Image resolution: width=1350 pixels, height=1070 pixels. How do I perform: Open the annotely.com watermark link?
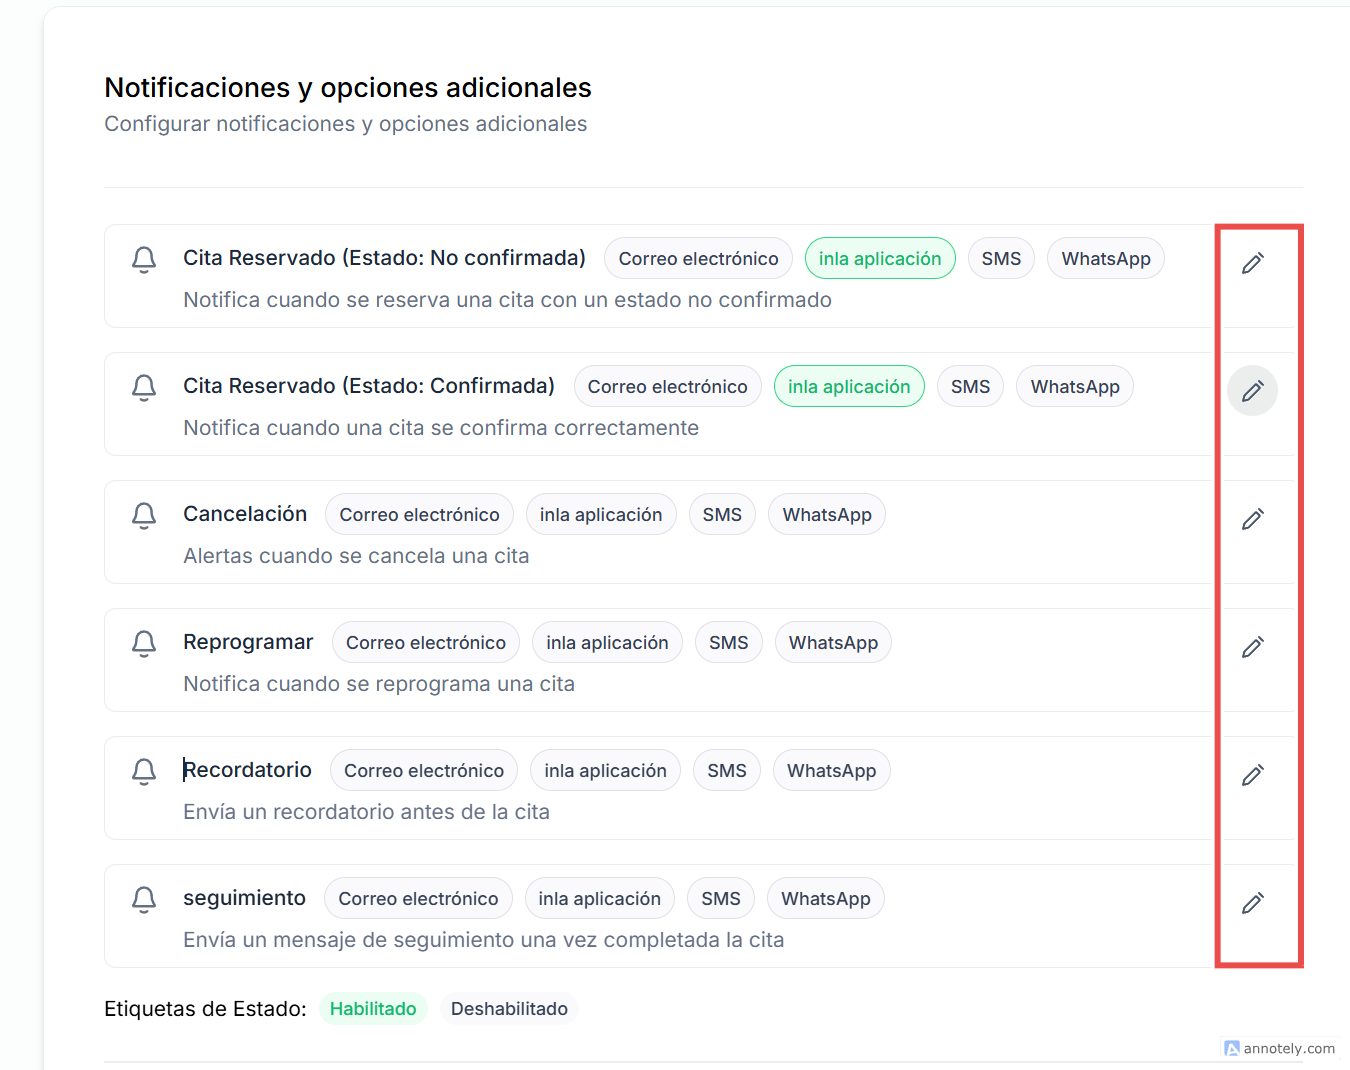point(1280,1048)
